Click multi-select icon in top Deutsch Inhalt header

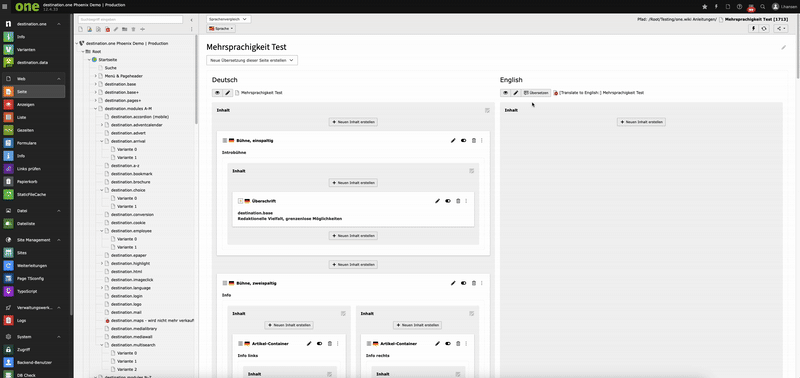(487, 110)
